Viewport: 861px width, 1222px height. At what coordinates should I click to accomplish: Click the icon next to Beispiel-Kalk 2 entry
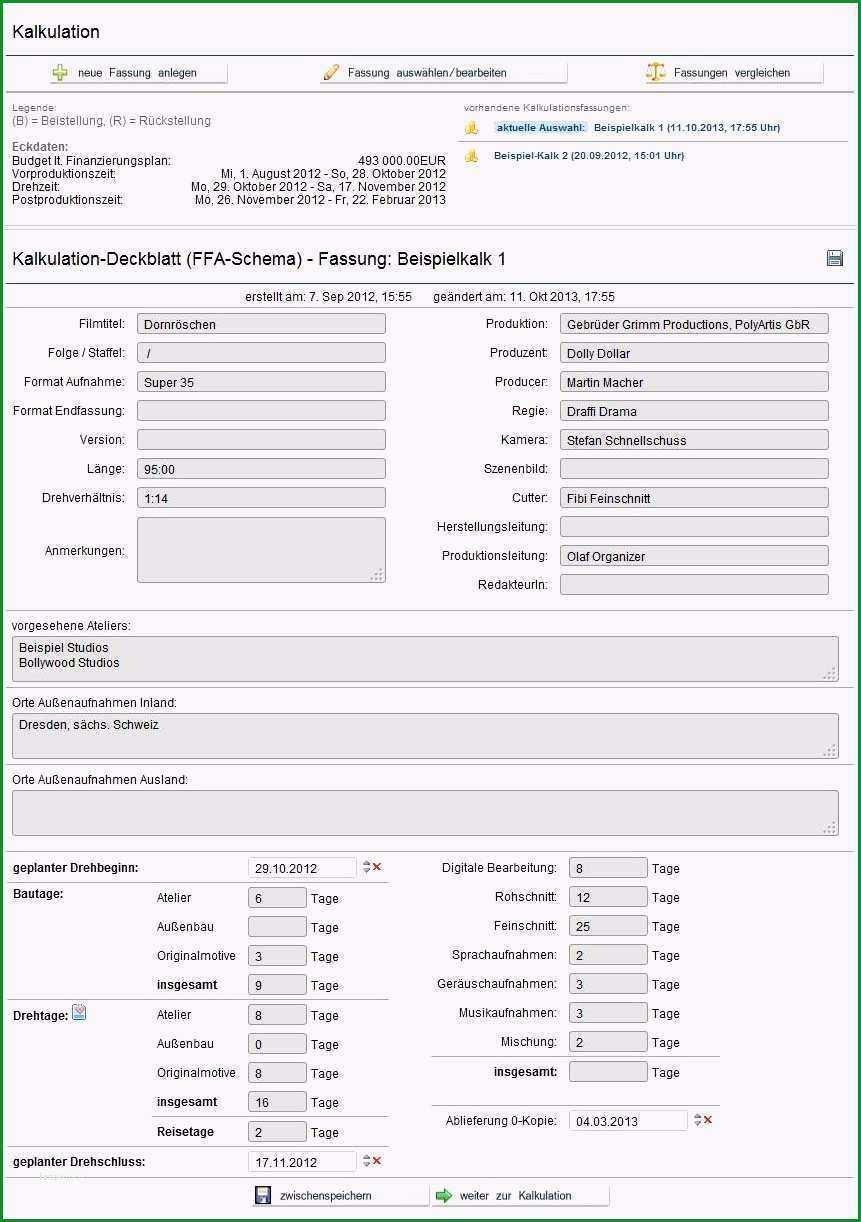[472, 156]
